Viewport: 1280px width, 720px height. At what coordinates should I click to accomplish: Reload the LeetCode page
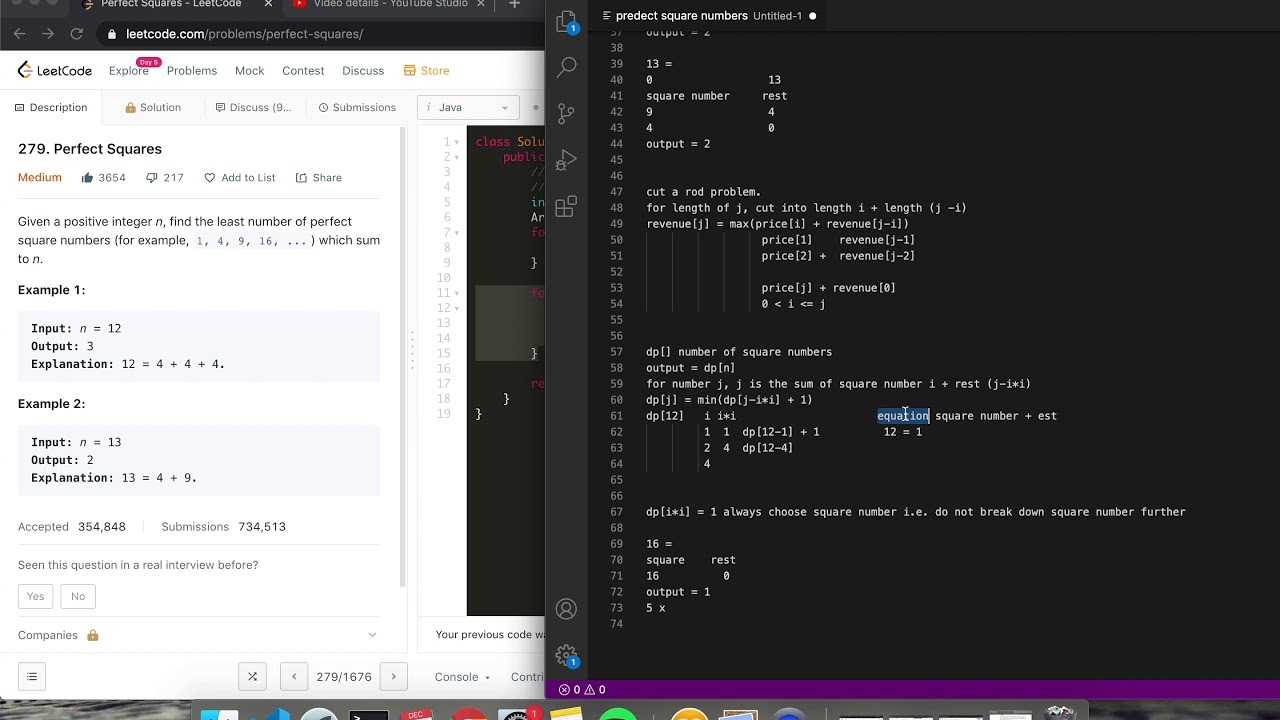77,34
